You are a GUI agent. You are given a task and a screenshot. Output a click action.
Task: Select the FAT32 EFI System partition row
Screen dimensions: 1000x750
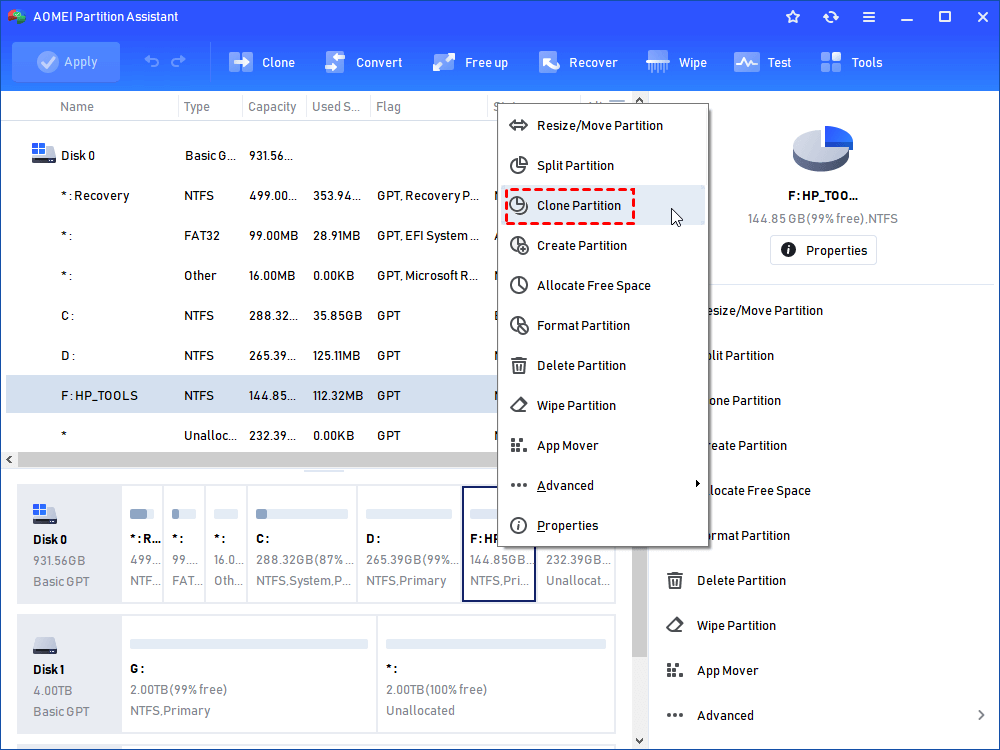point(252,236)
